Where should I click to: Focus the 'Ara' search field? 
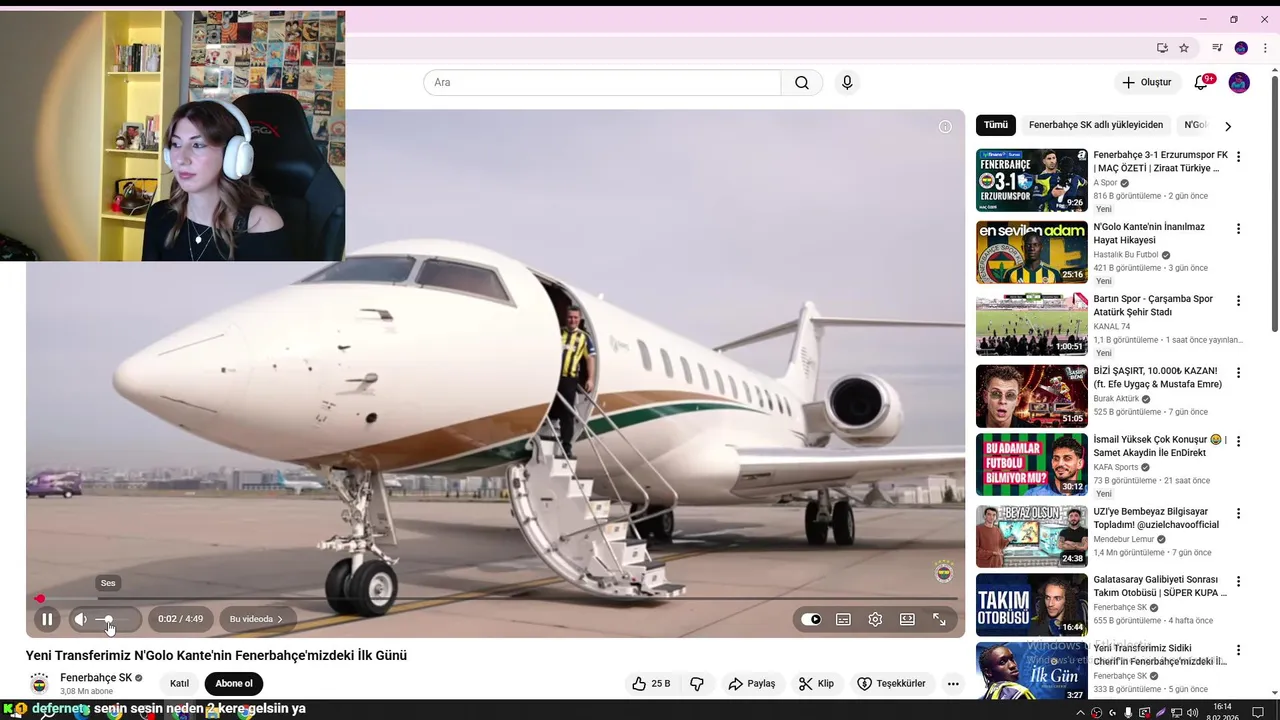point(602,83)
